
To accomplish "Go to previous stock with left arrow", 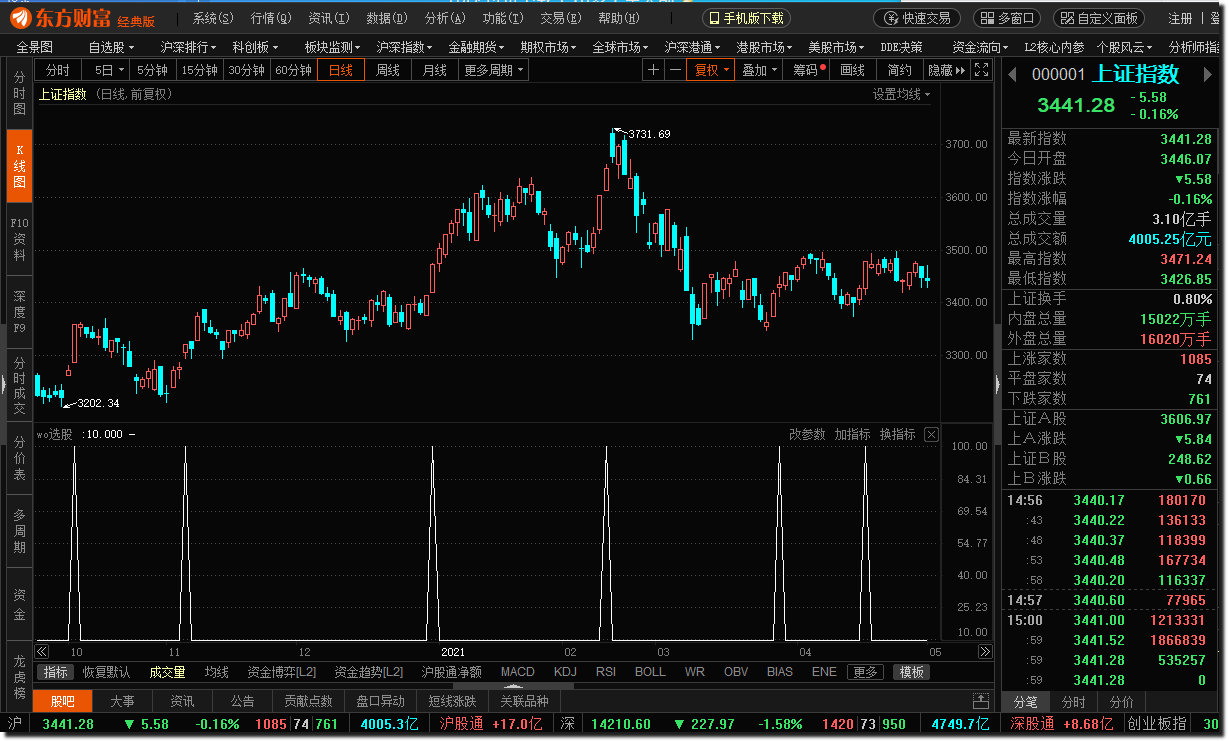I will click(x=1012, y=74).
